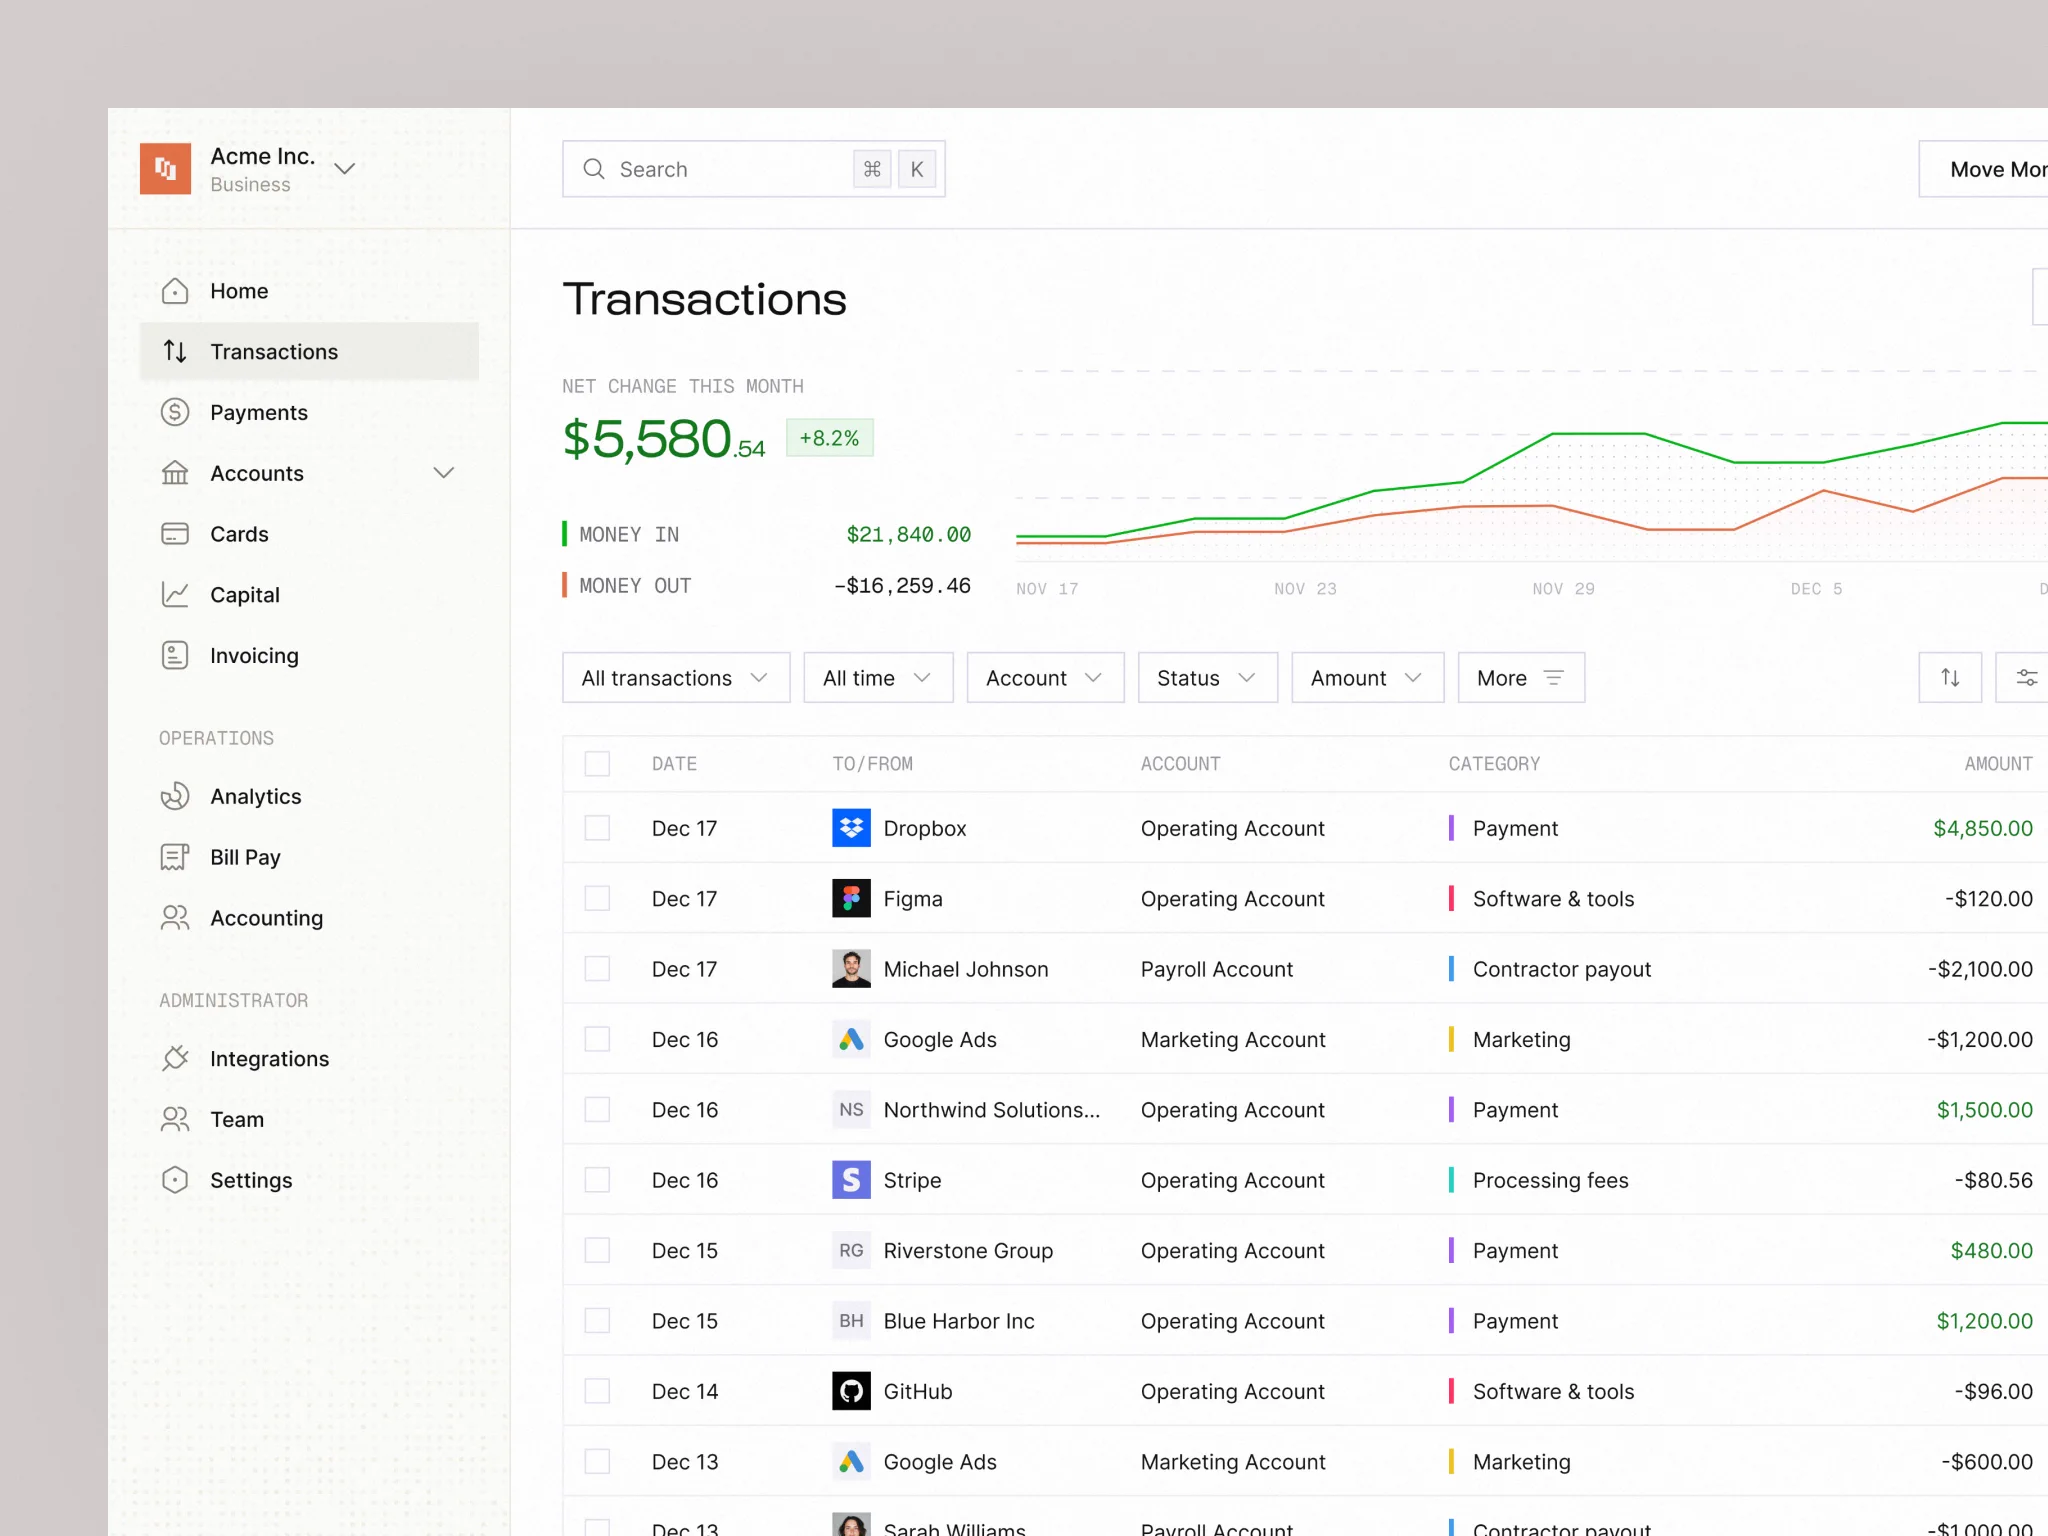Click the AMOUNT column header
Screen dimensions: 2048x1536
[1998, 764]
